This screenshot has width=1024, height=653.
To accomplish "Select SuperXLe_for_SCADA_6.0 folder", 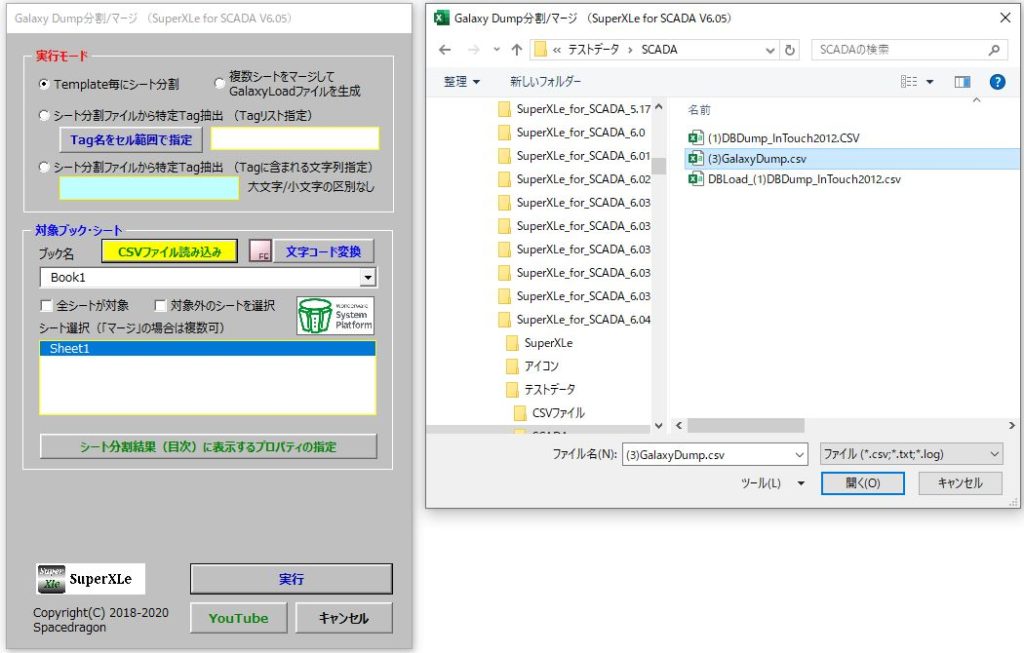I will [x=581, y=133].
